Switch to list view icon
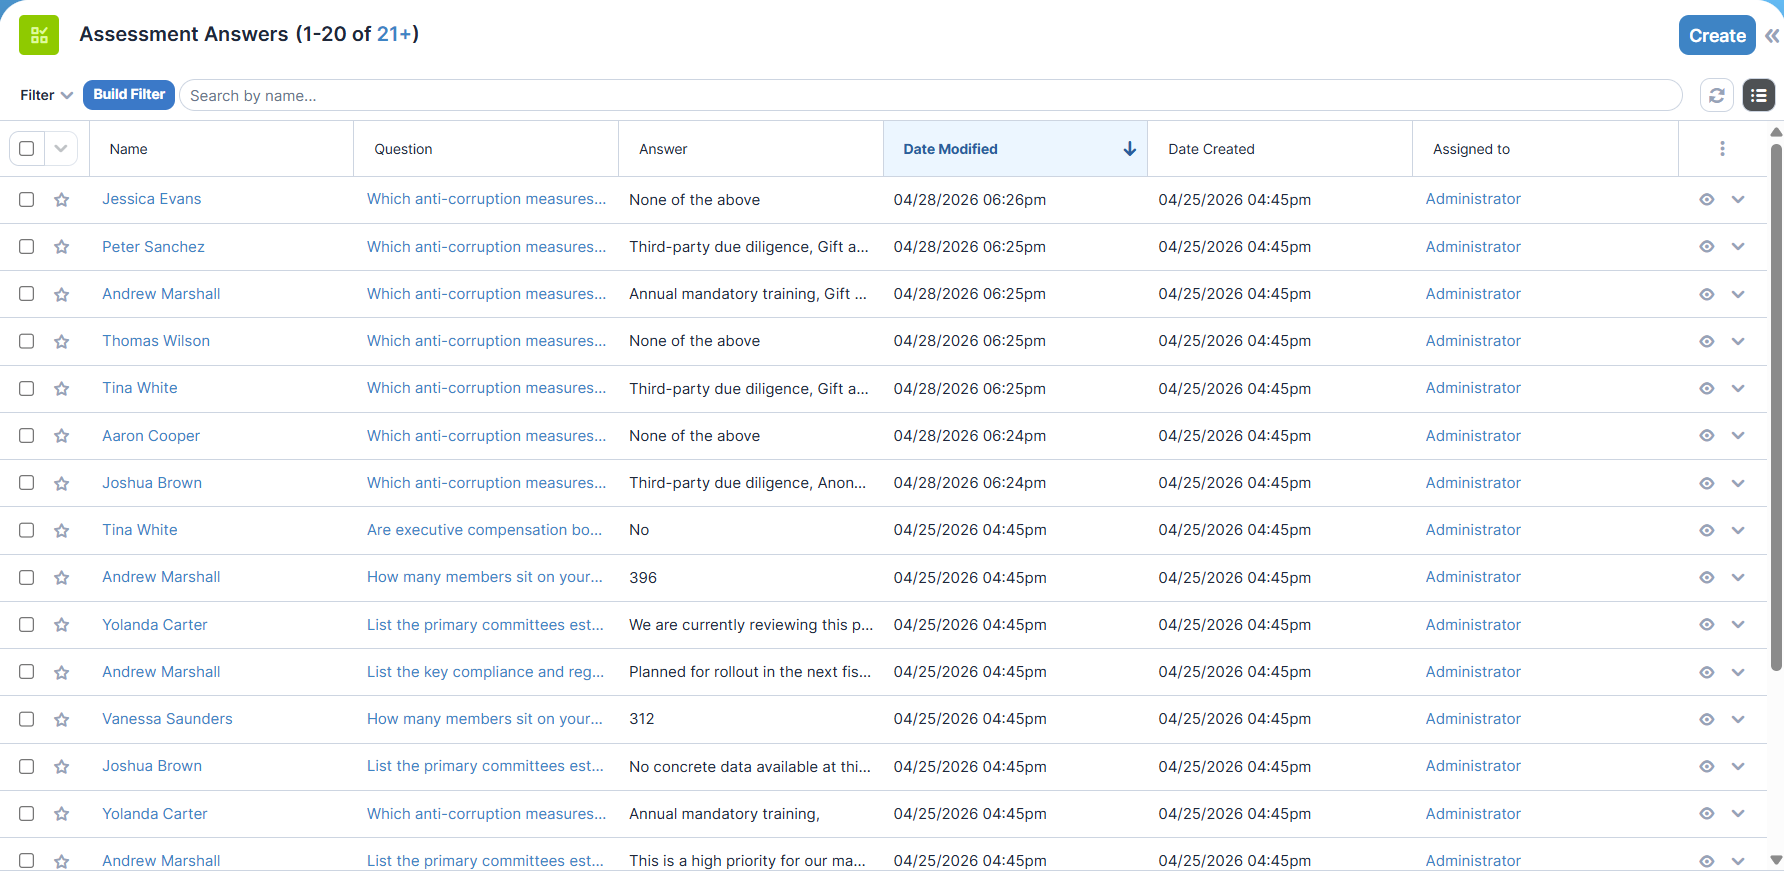The image size is (1784, 872). 1759,95
